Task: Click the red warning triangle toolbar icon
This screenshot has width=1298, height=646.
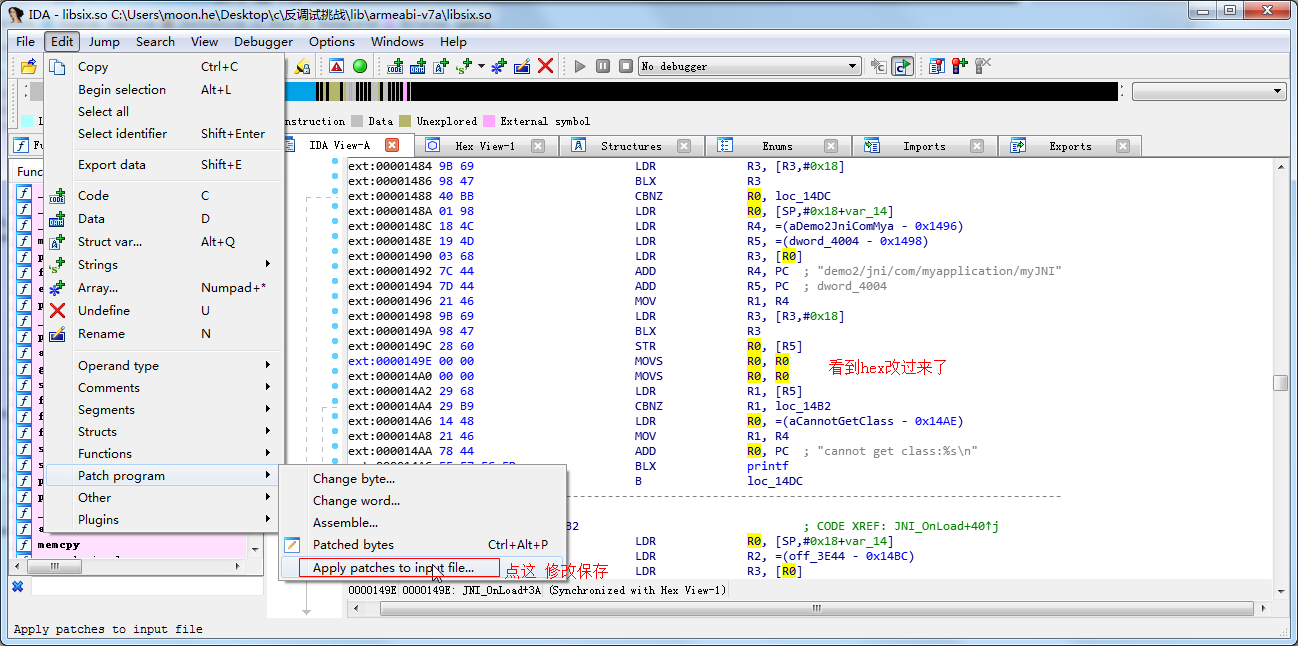Action: pyautogui.click(x=337, y=66)
